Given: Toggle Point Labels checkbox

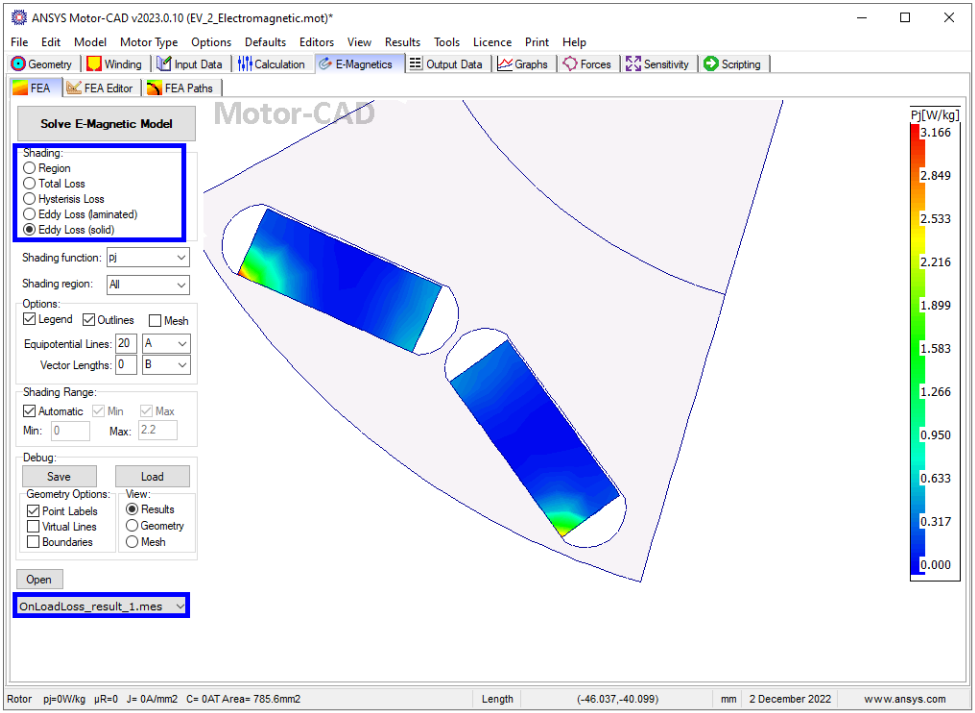Looking at the screenshot, I should click(x=33, y=511).
